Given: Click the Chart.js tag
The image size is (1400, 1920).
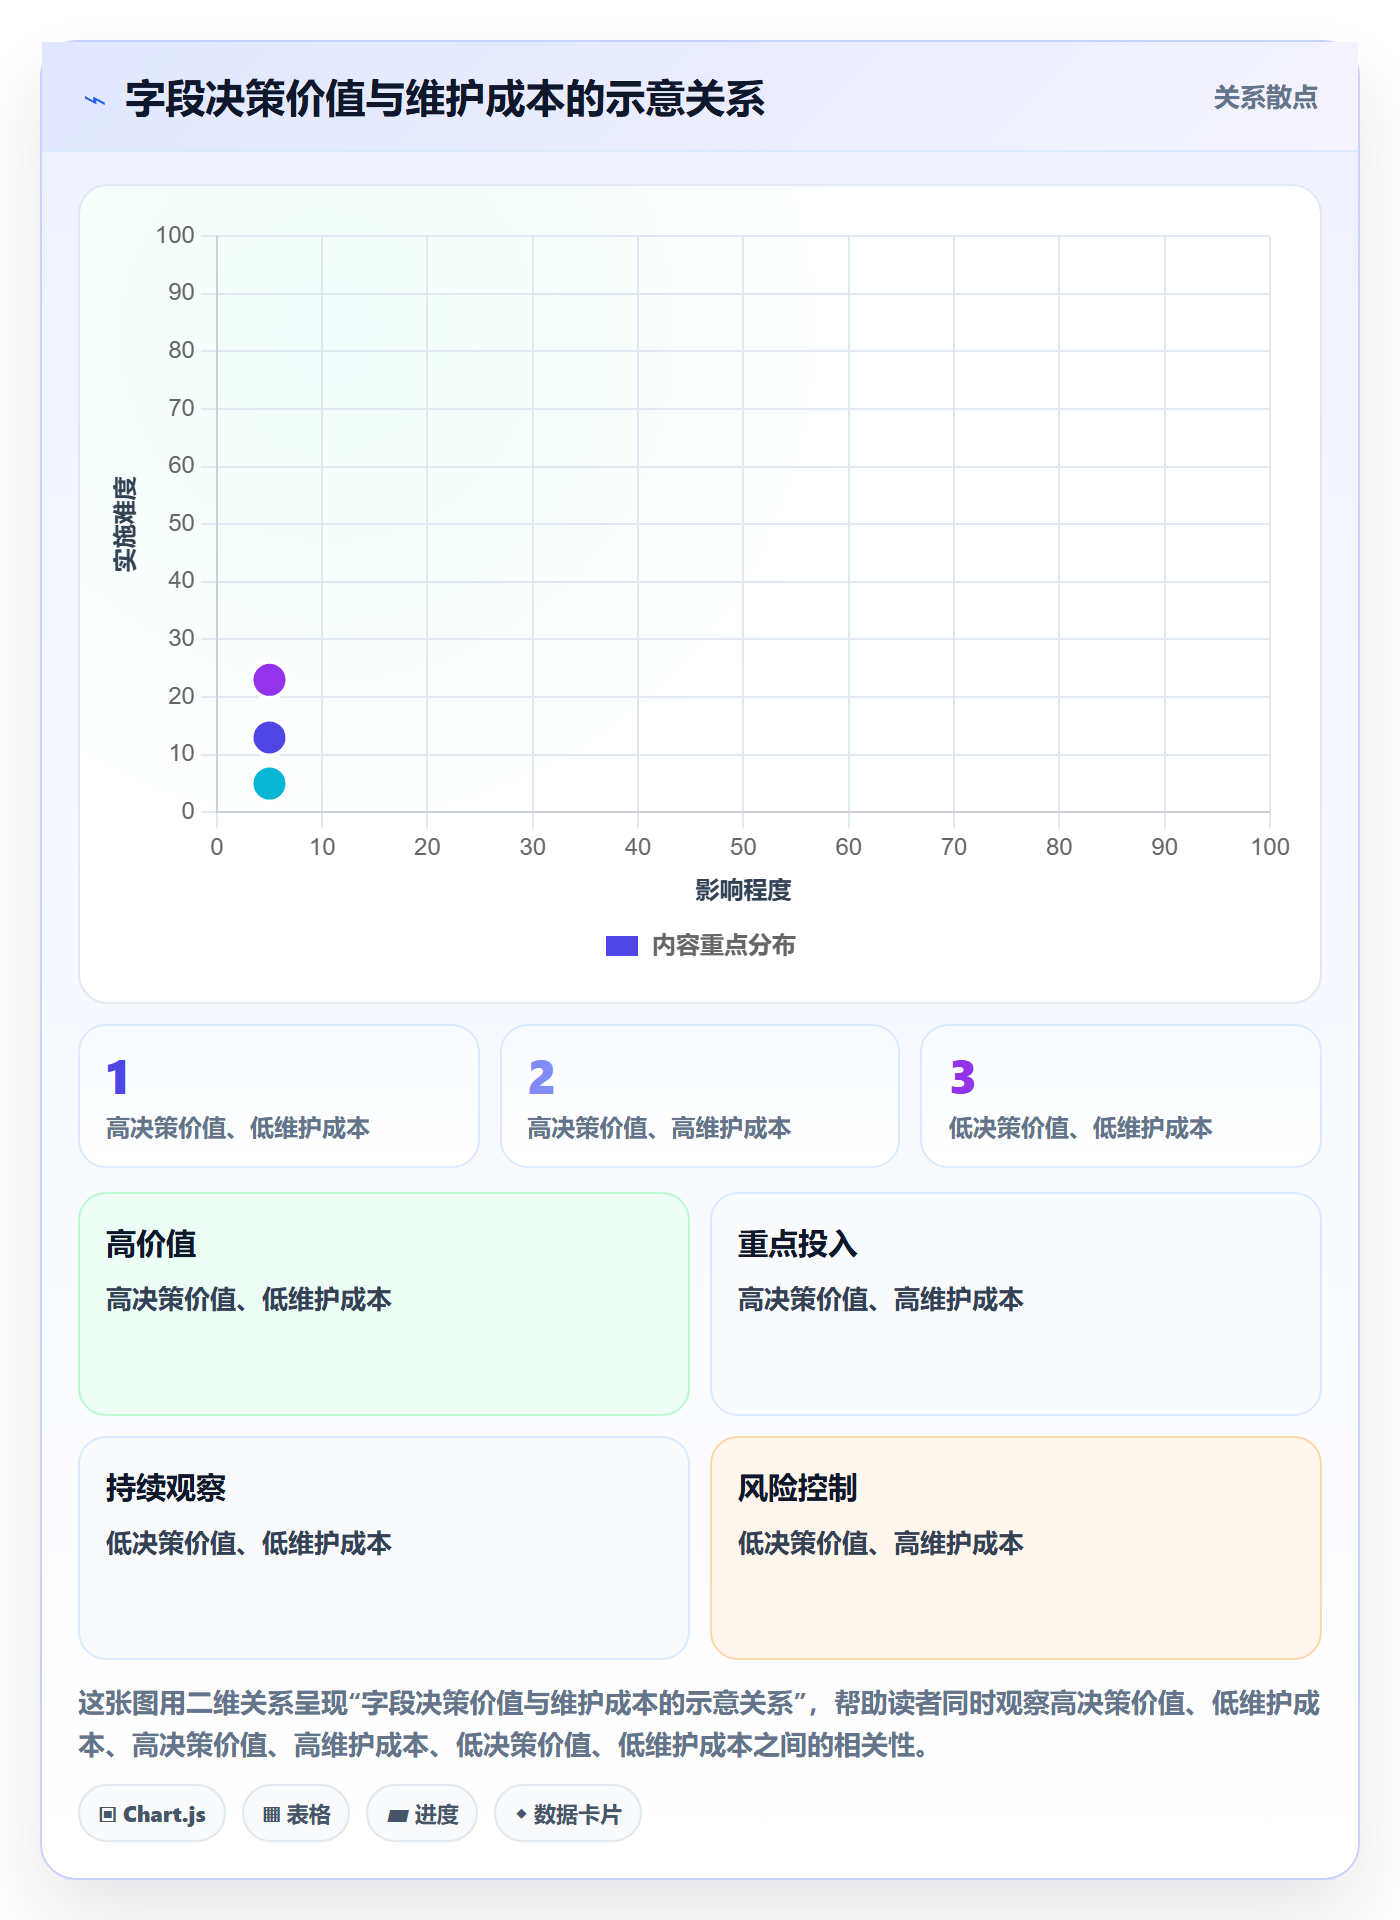Looking at the screenshot, I should tap(152, 1814).
